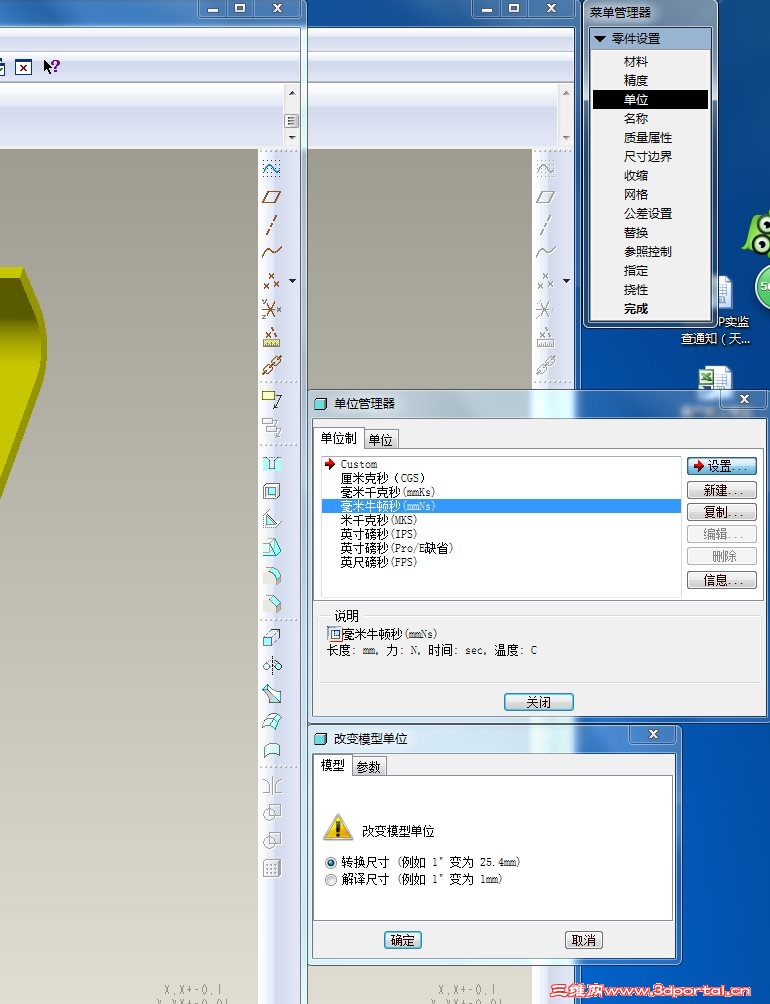Click the greyed-out Coordinate System icon
The image size is (770, 1004).
(545, 309)
